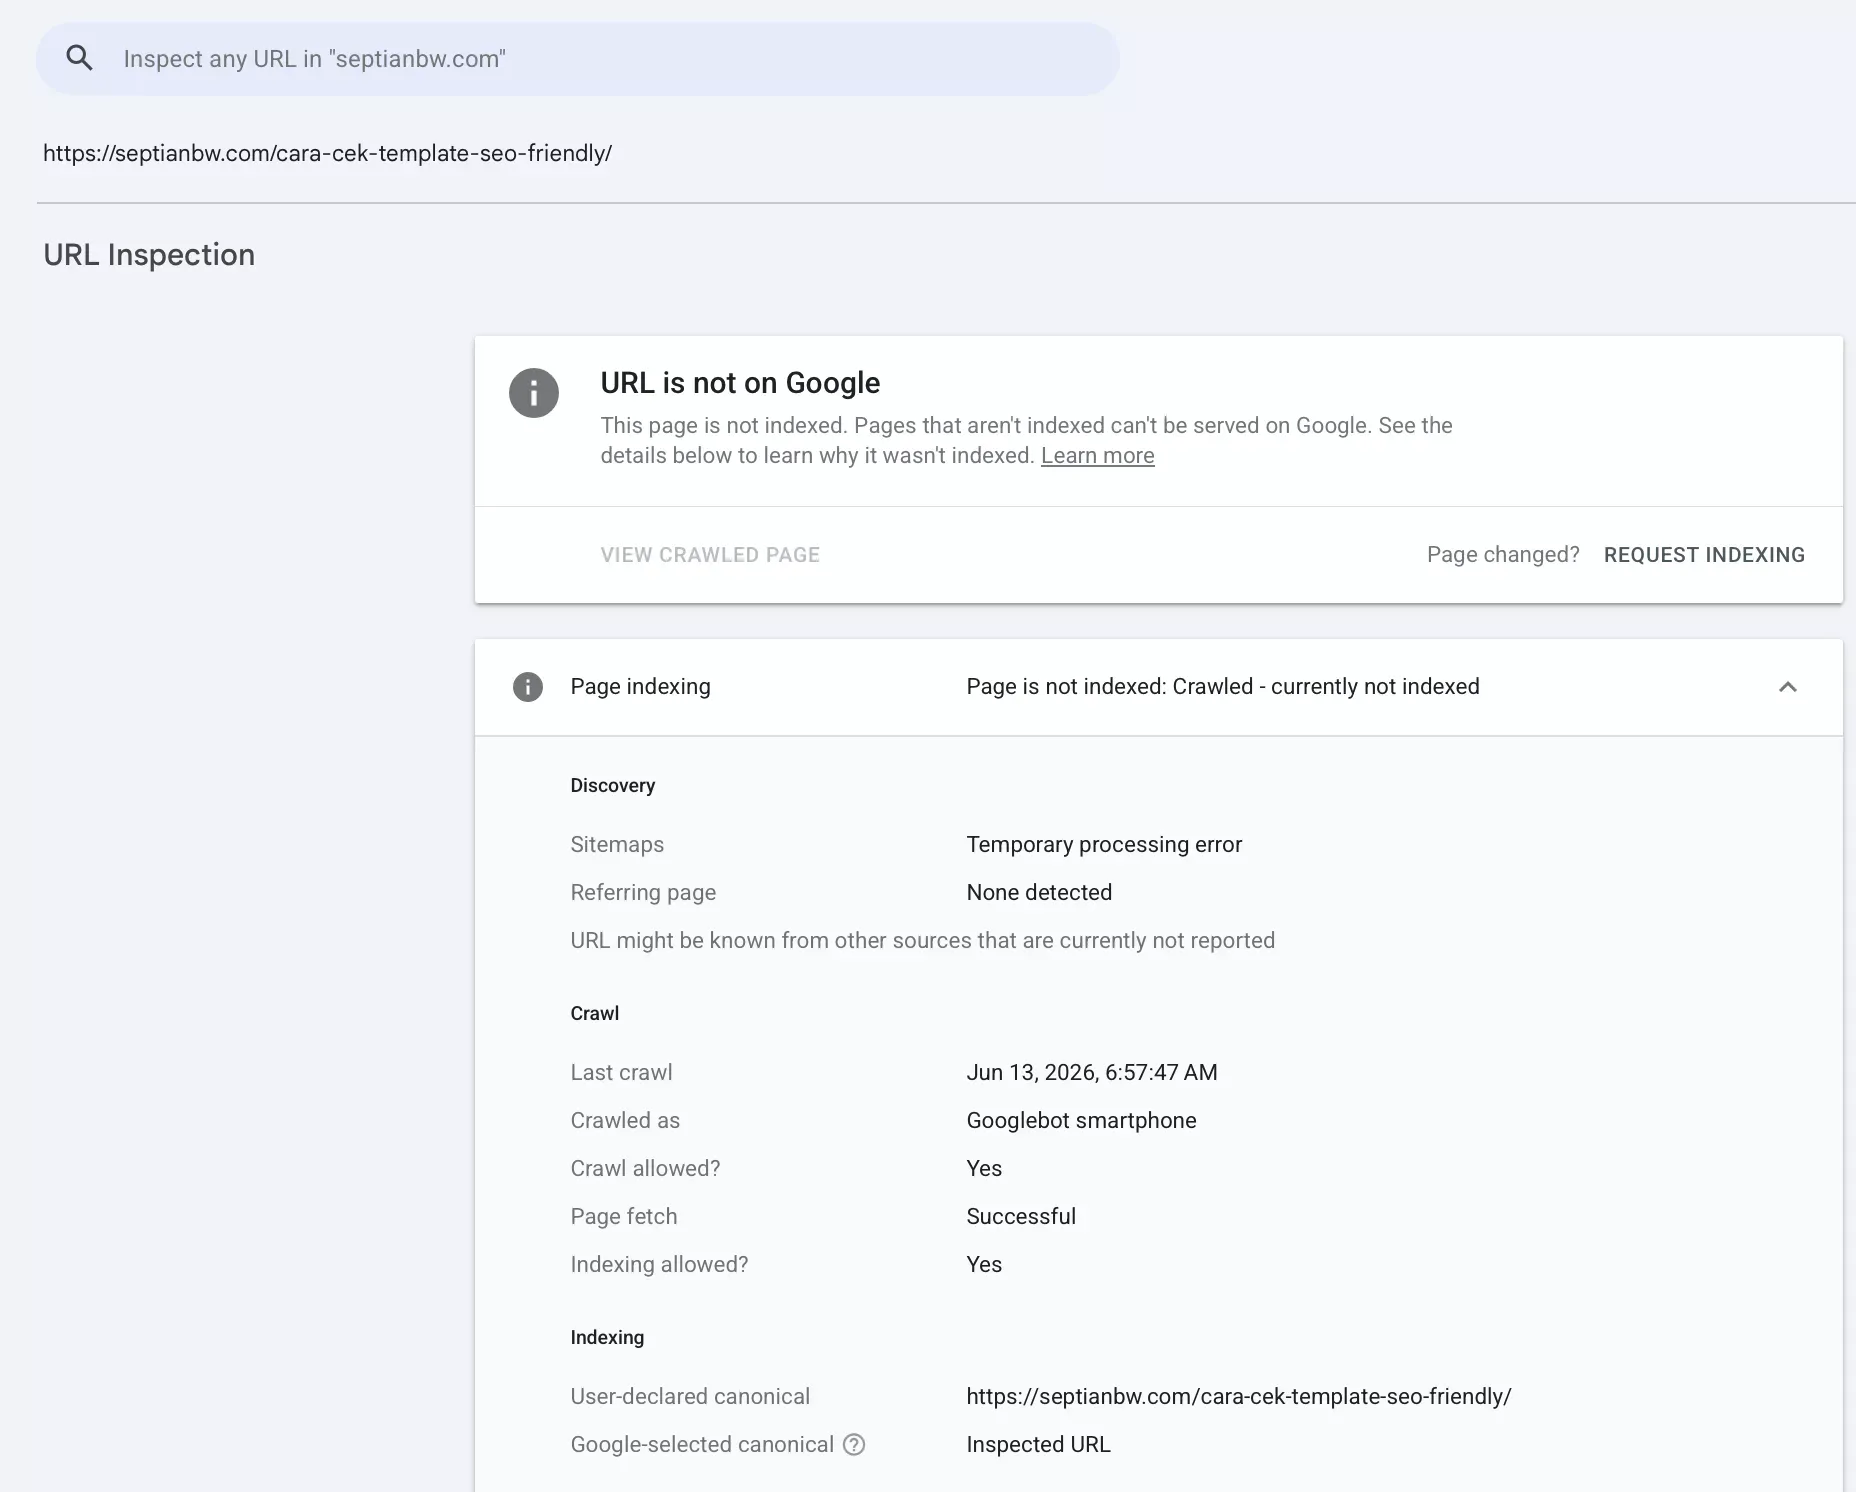
Task: Click the Yes value for Indexing allowed
Action: point(984,1265)
